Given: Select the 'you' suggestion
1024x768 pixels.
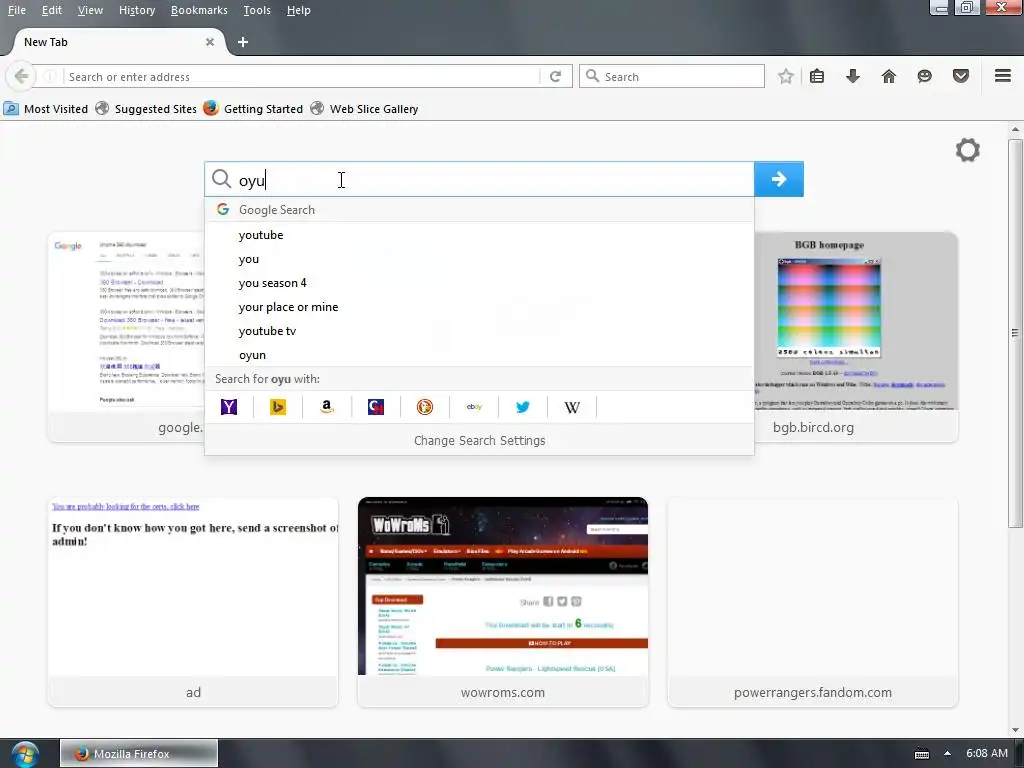Looking at the screenshot, I should (x=479, y=259).
